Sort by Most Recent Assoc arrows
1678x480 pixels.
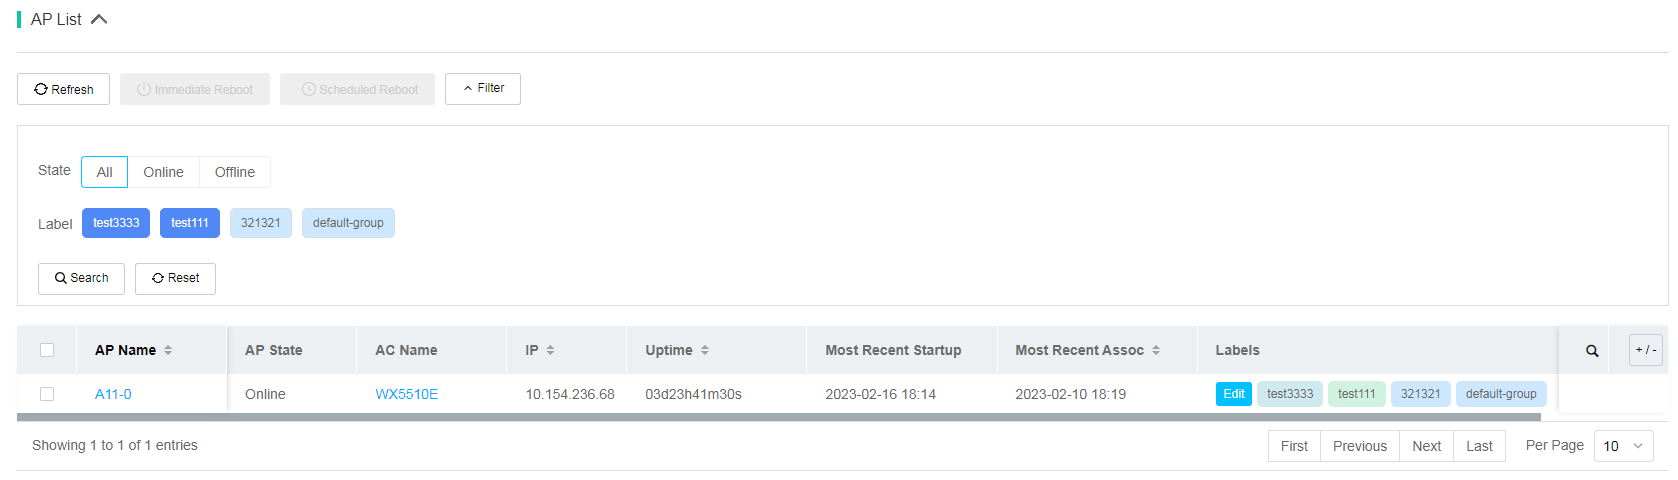(1156, 350)
